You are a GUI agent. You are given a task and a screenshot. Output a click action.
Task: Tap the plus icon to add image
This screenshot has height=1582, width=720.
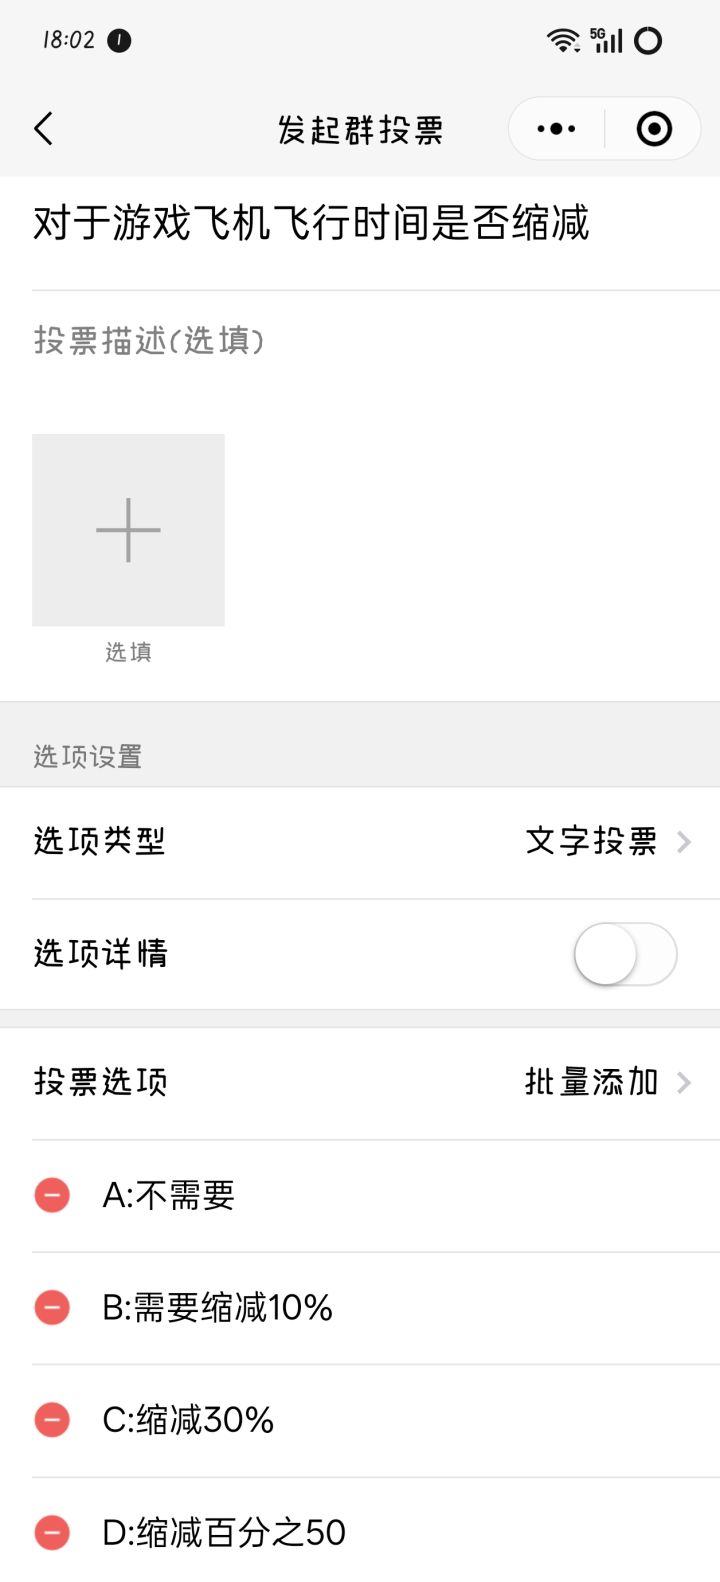[128, 530]
